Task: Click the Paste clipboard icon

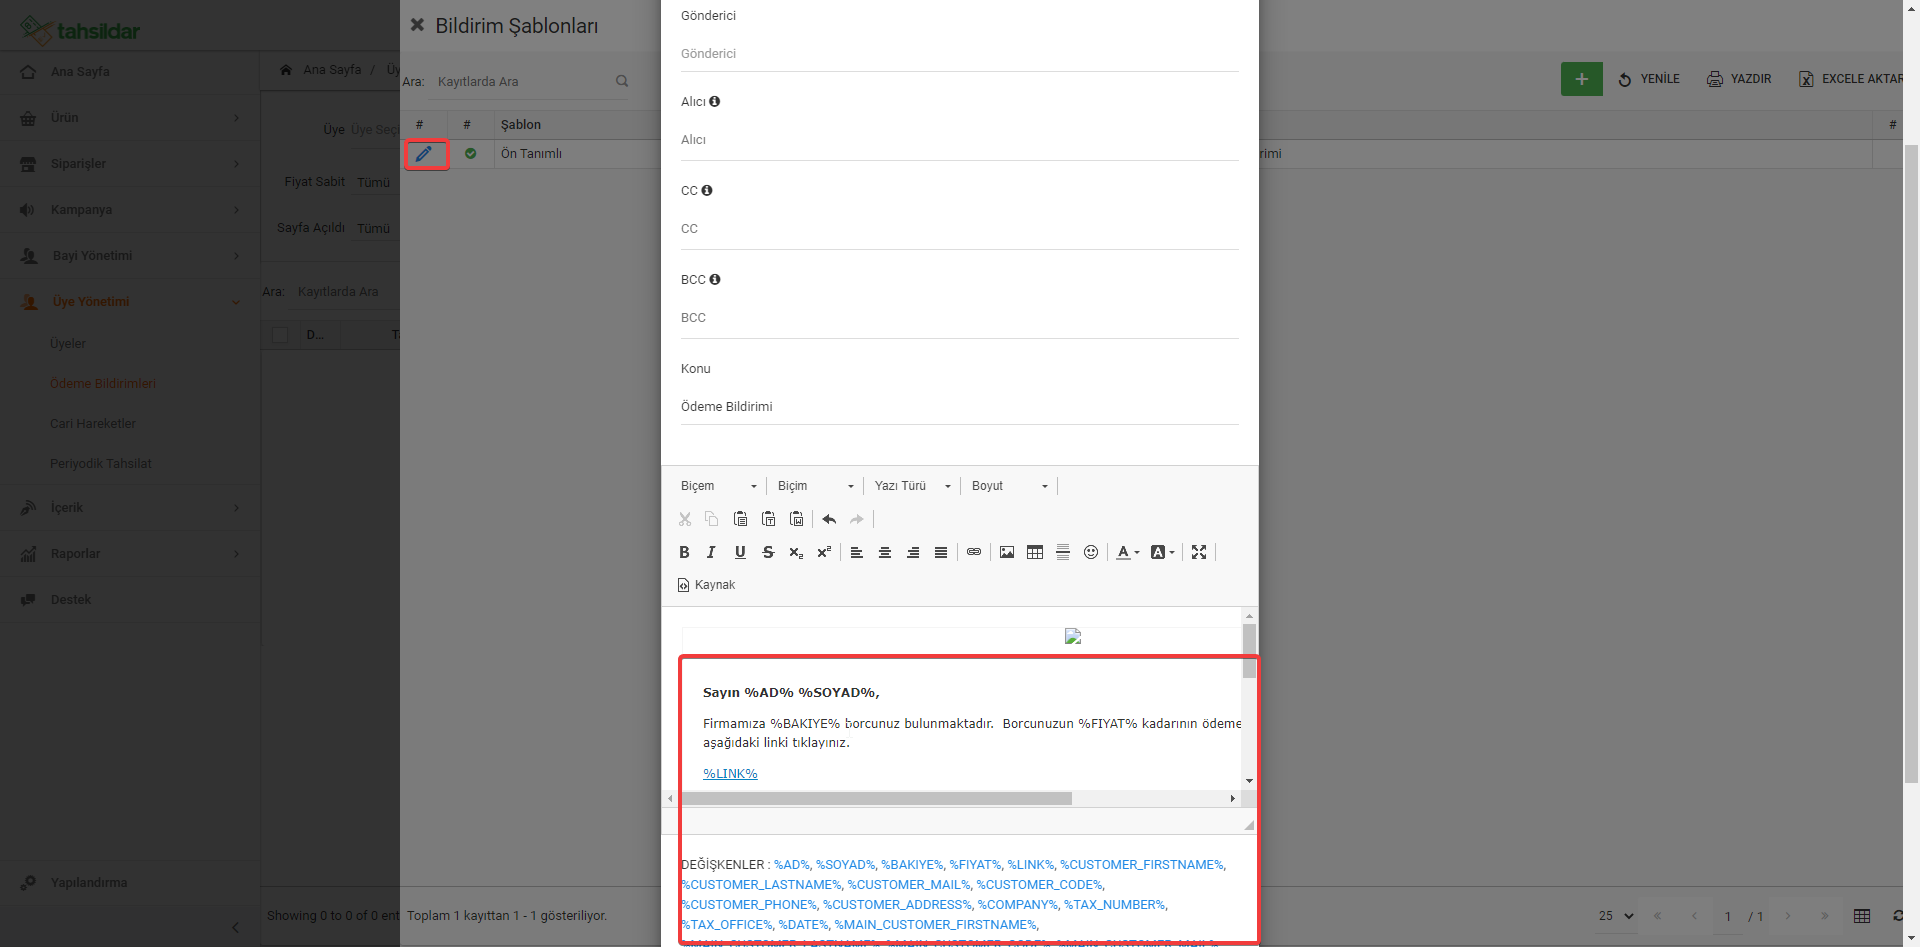Action: 740,519
